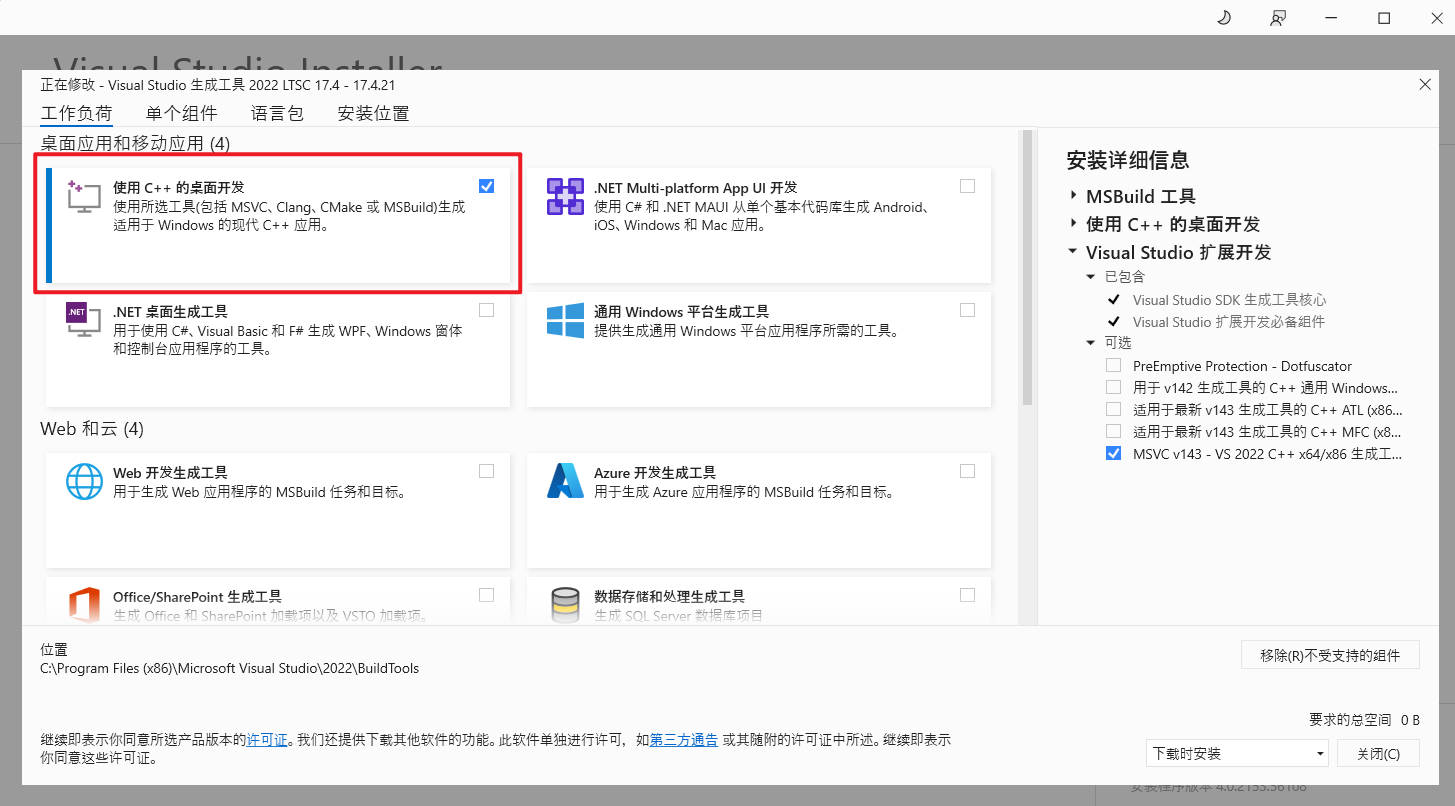The image size is (1455, 806).
Task: Click 移除(R)不受支持的组件 button
Action: pos(1330,655)
